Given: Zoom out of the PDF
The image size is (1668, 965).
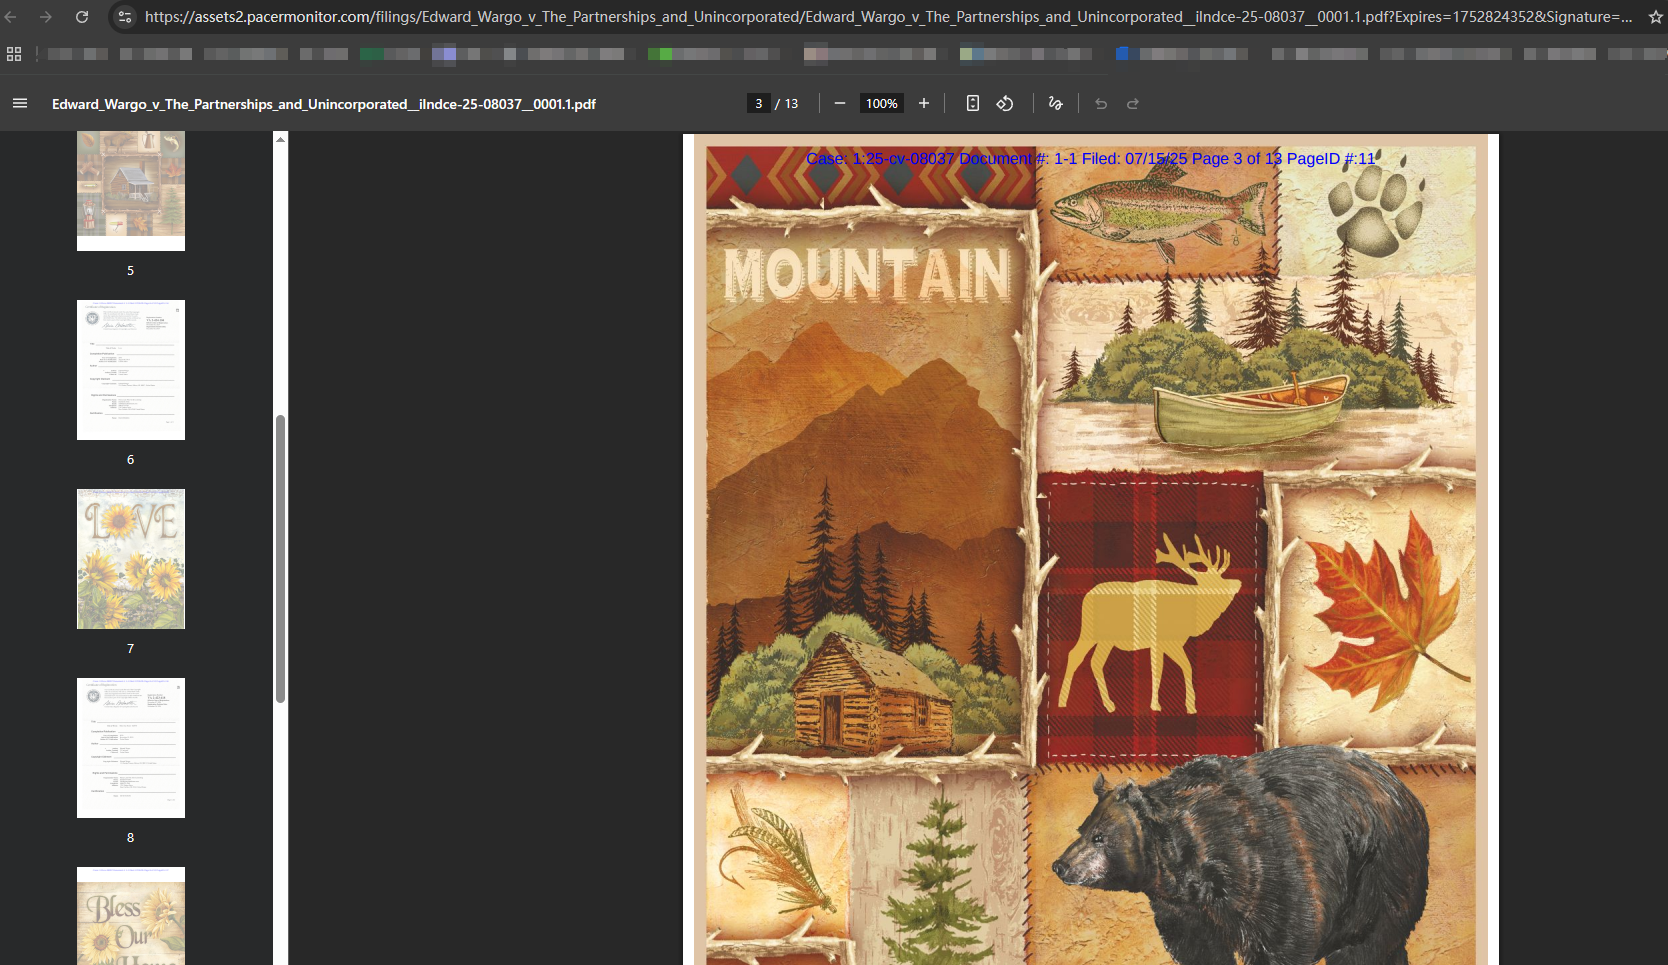Looking at the screenshot, I should coord(840,103).
